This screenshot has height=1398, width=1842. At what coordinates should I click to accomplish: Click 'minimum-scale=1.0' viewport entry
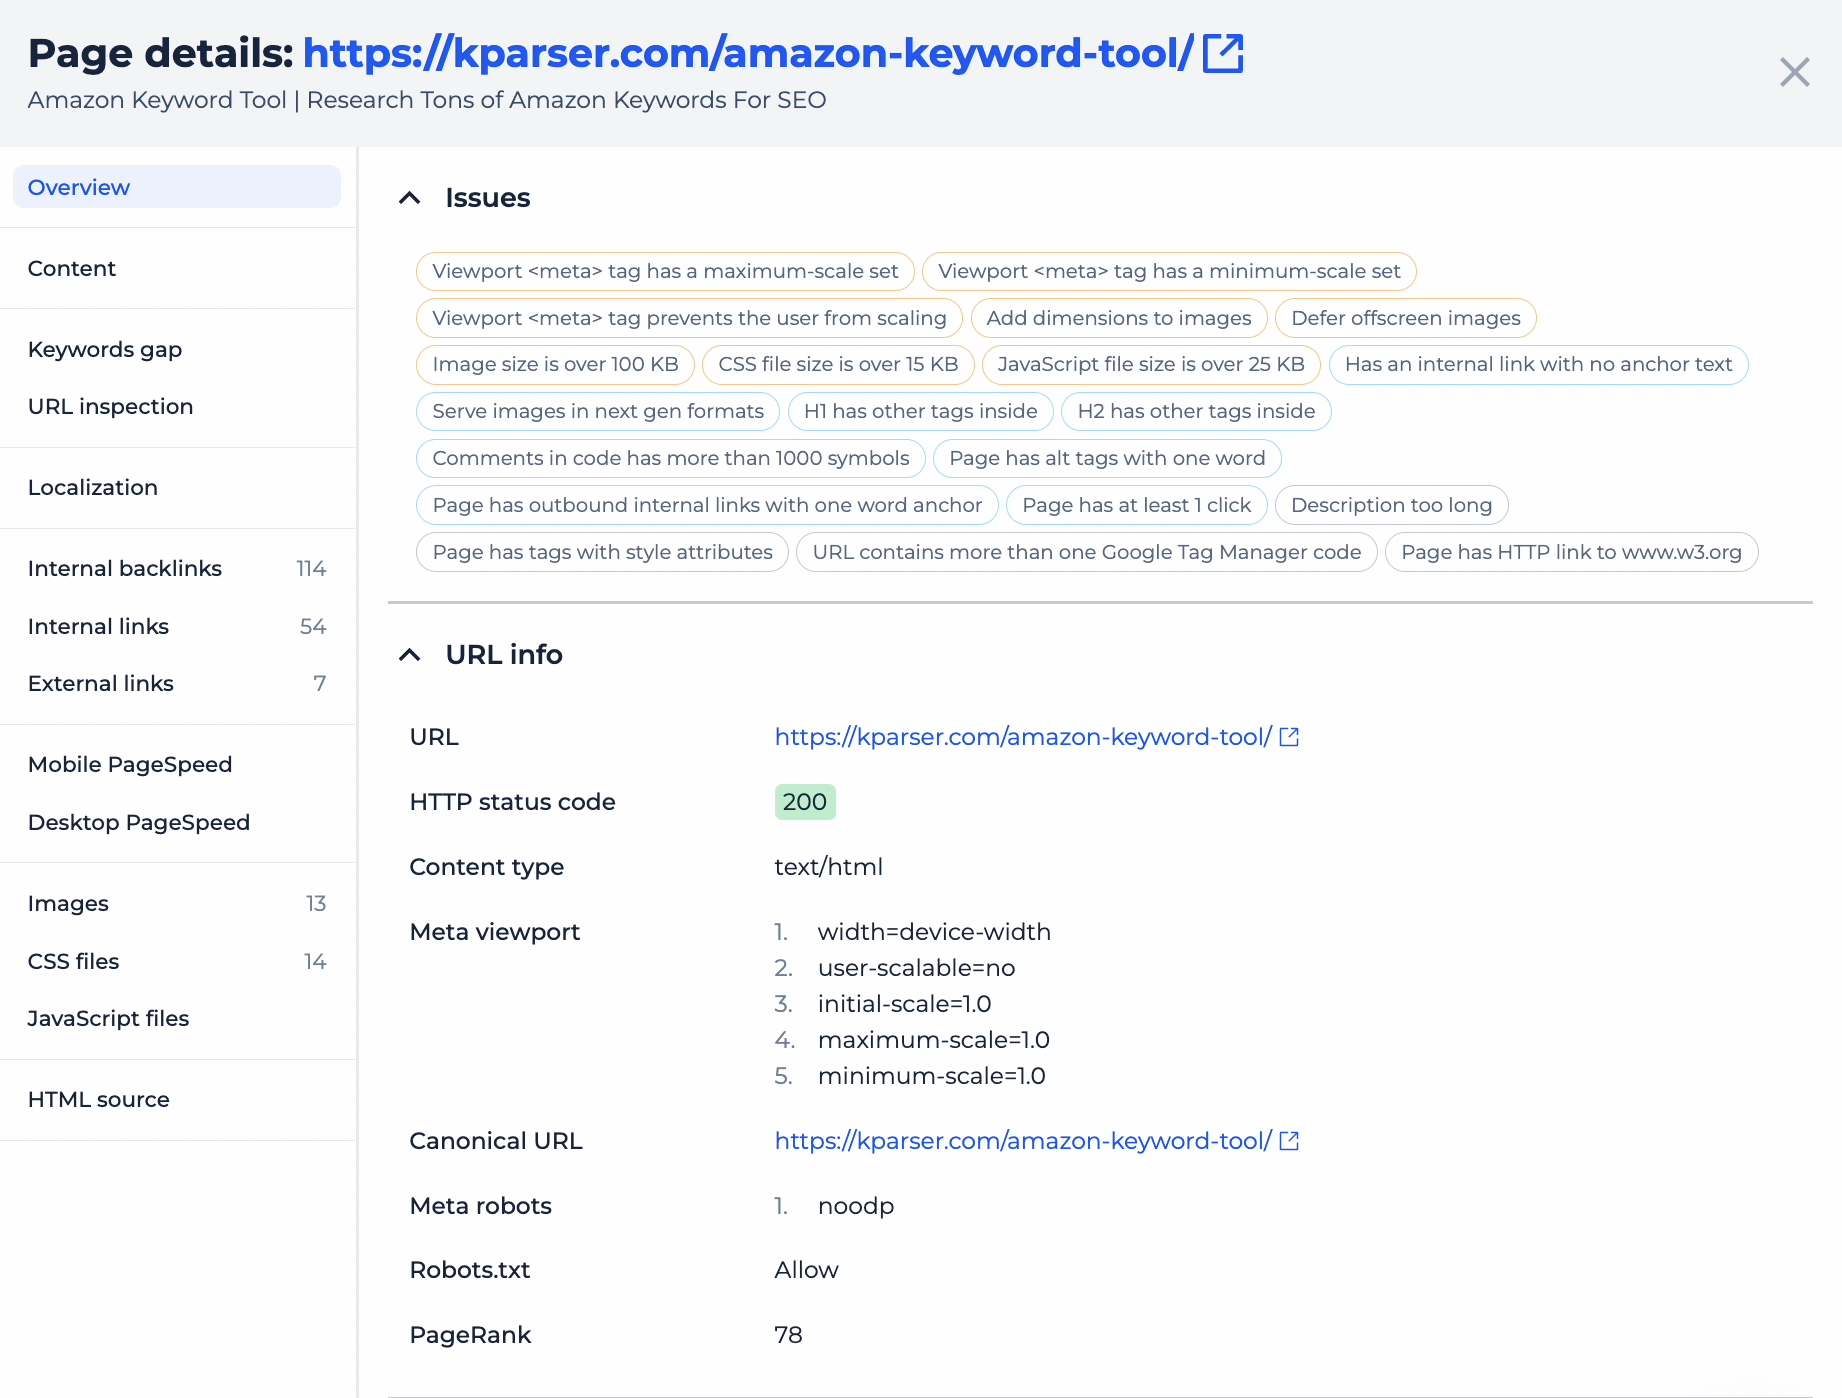[932, 1076]
